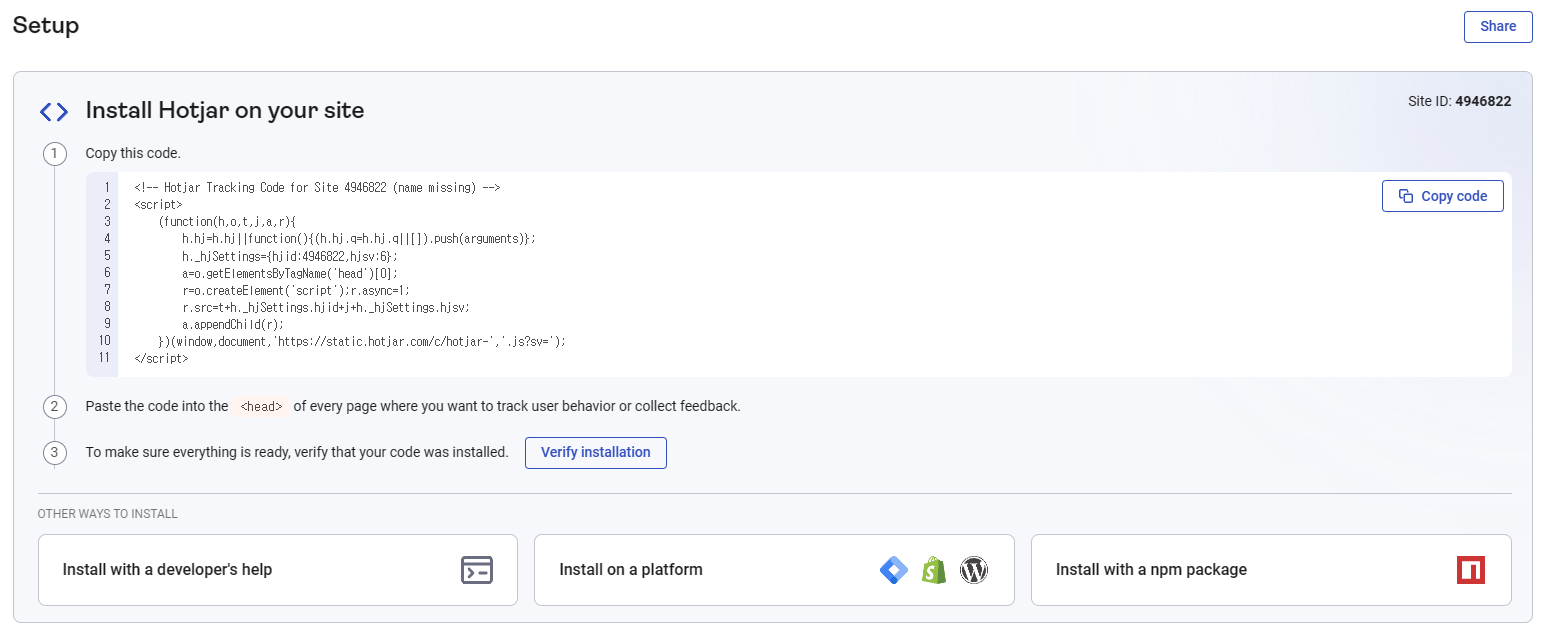The image size is (1545, 632).
Task: Click code line 'a.appendChild(r);'
Action: point(233,323)
